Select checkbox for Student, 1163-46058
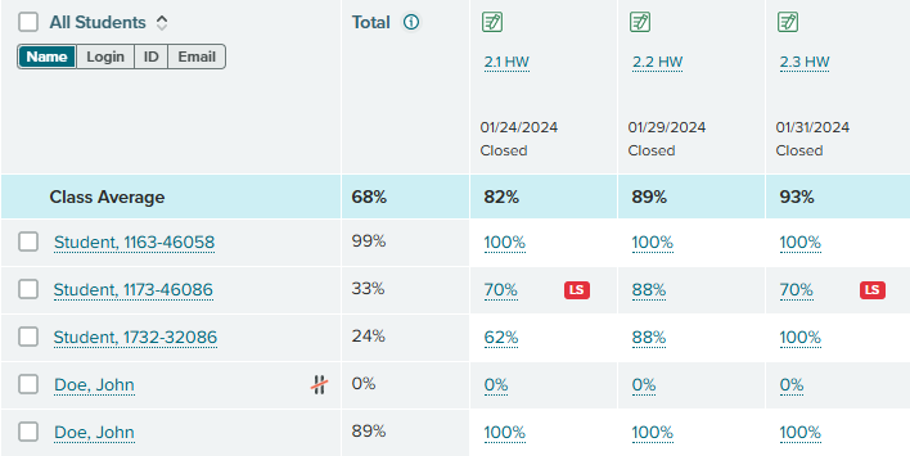This screenshot has width=910, height=456. [x=28, y=242]
